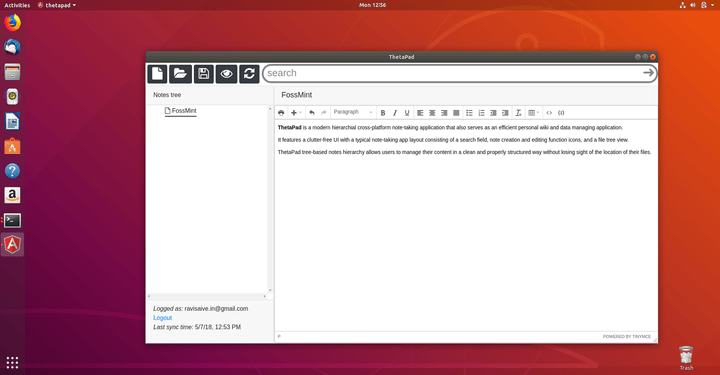
Task: Click the POWERED BY TINYMCE link
Action: point(627,336)
